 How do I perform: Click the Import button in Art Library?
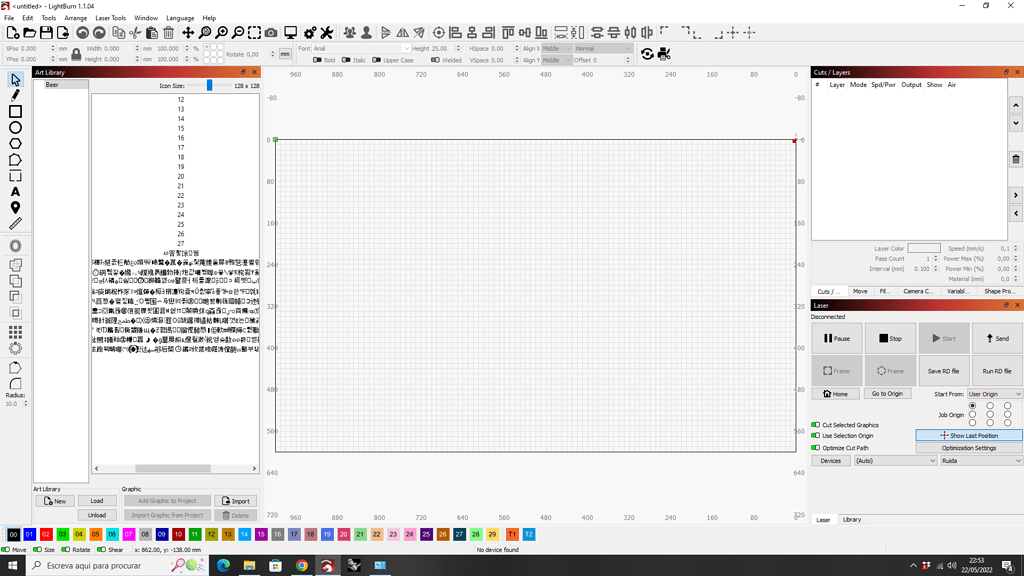236,501
